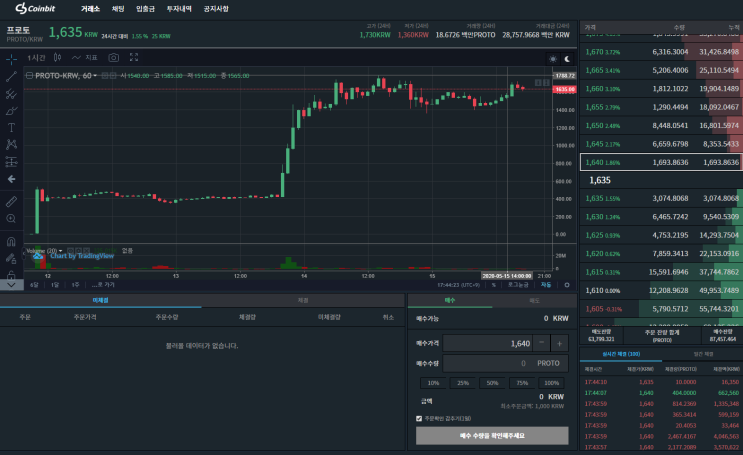Switch chart to light sun theme
The height and width of the screenshot is (455, 743).
click(553, 59)
